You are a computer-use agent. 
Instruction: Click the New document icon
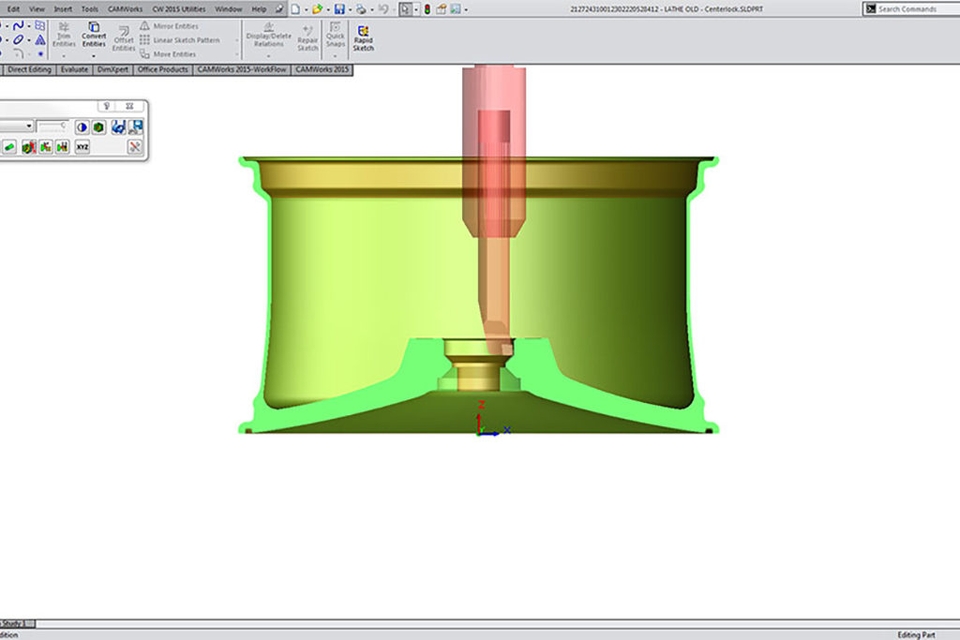click(295, 9)
